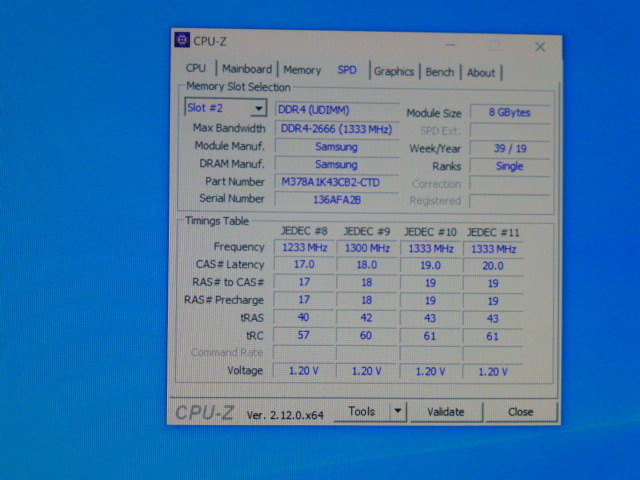Click the Timings Table group label
The image size is (640, 480).
click(217, 221)
